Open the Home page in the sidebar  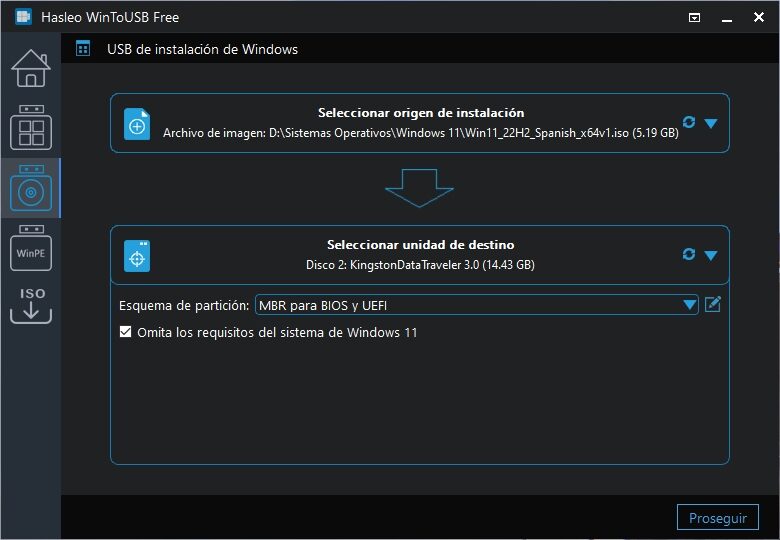point(31,68)
